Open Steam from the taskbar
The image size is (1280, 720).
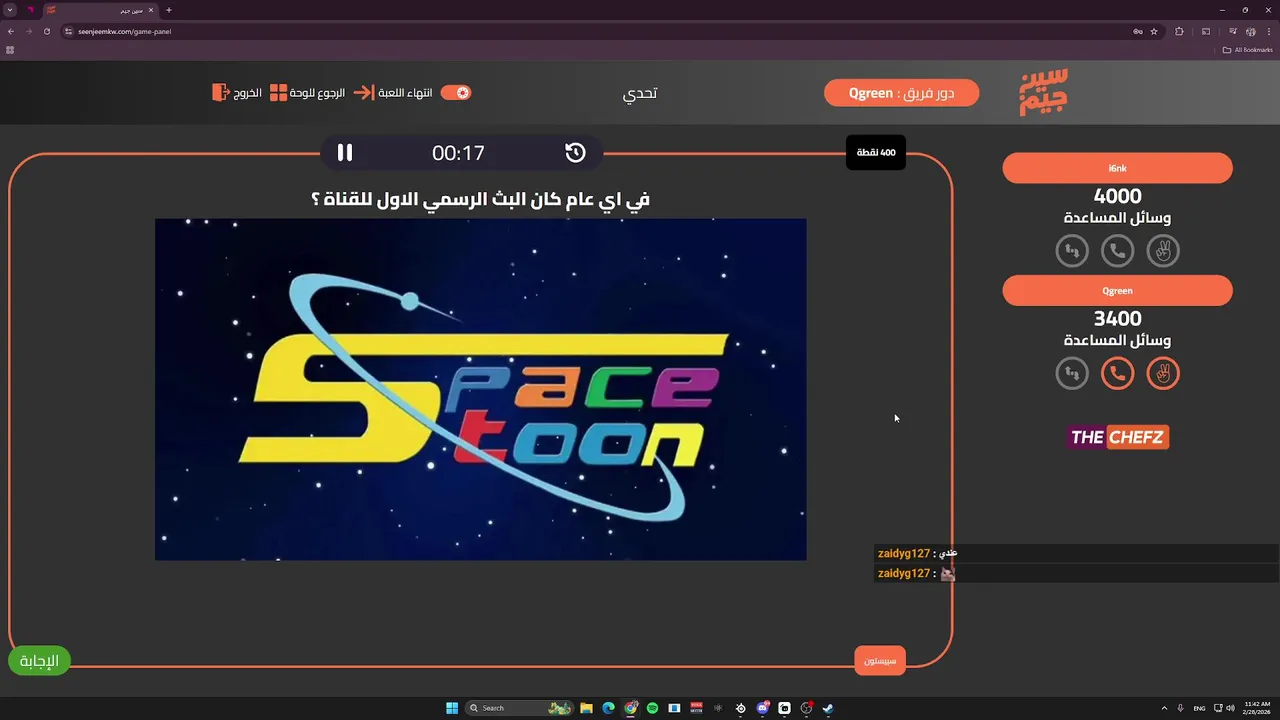pyautogui.click(x=828, y=708)
